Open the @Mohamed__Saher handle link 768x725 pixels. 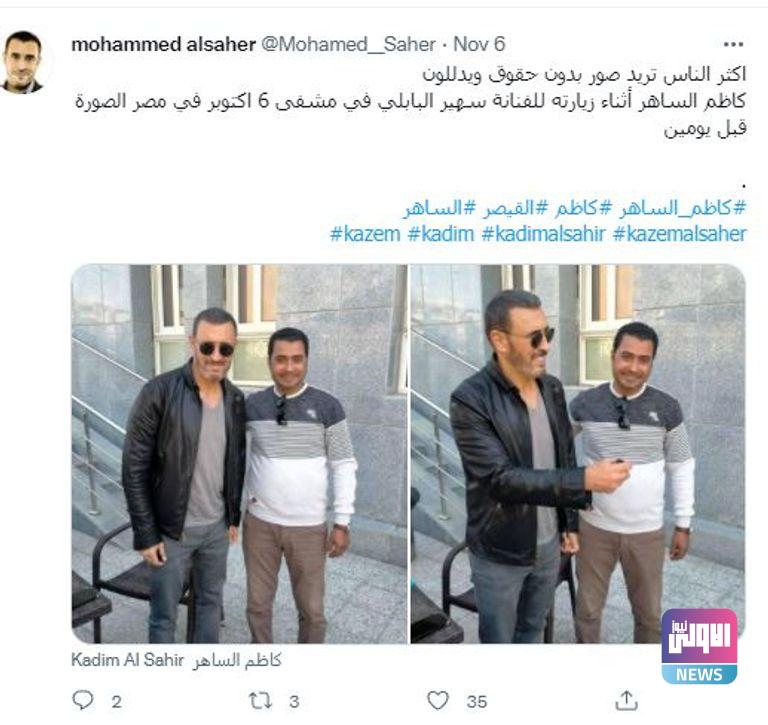pos(348,45)
